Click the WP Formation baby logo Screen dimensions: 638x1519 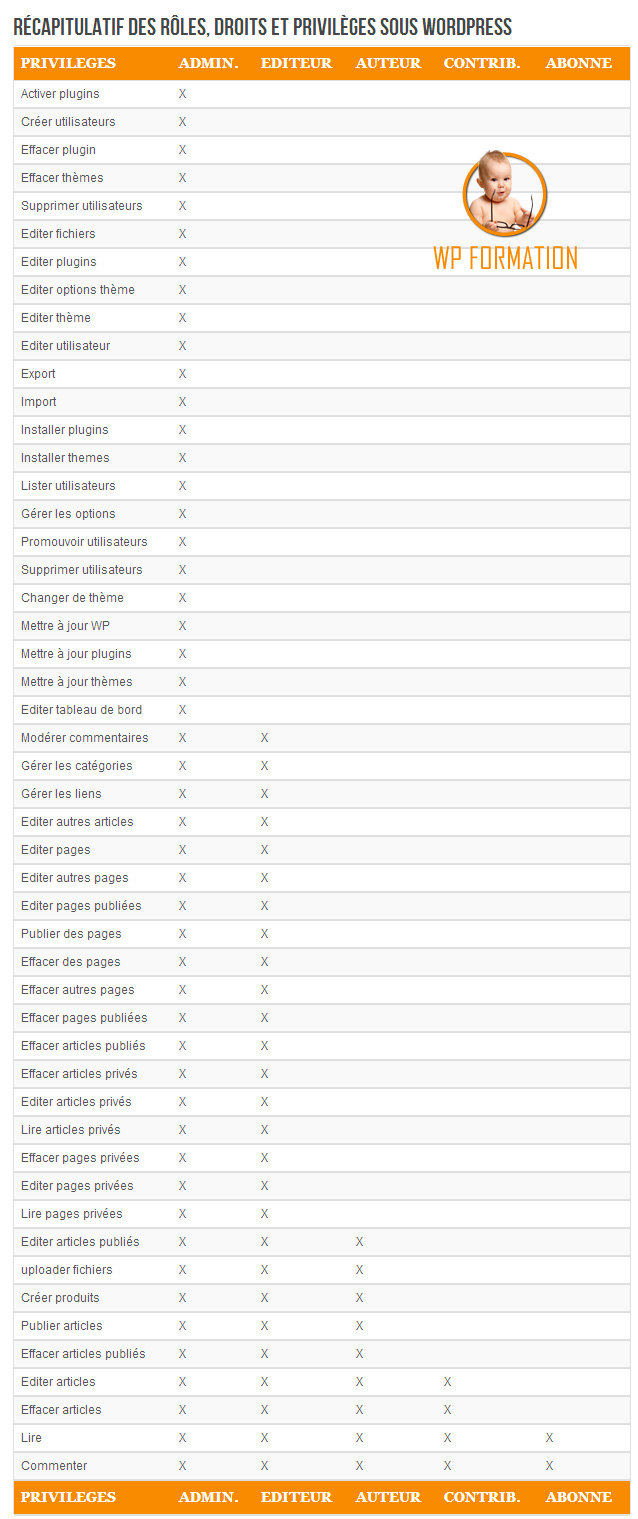pos(504,193)
